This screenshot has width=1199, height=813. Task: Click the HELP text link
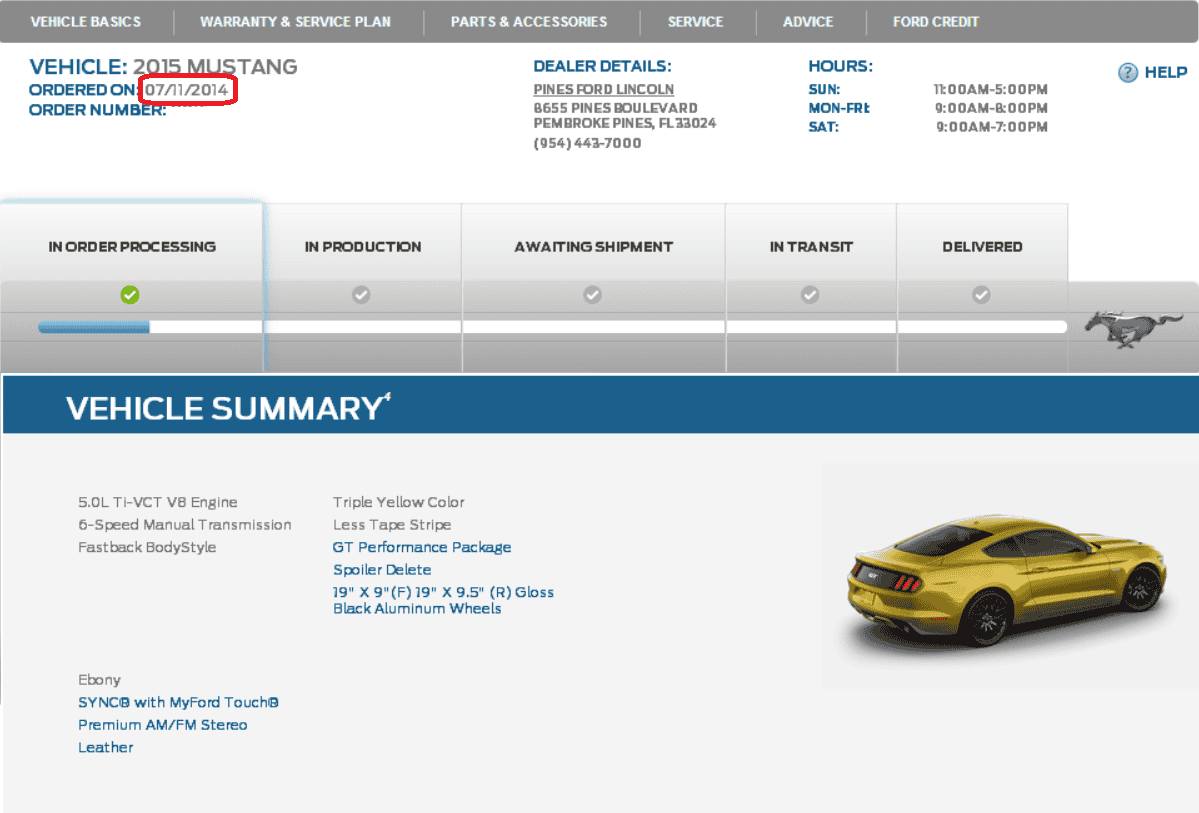pyautogui.click(x=1165, y=73)
